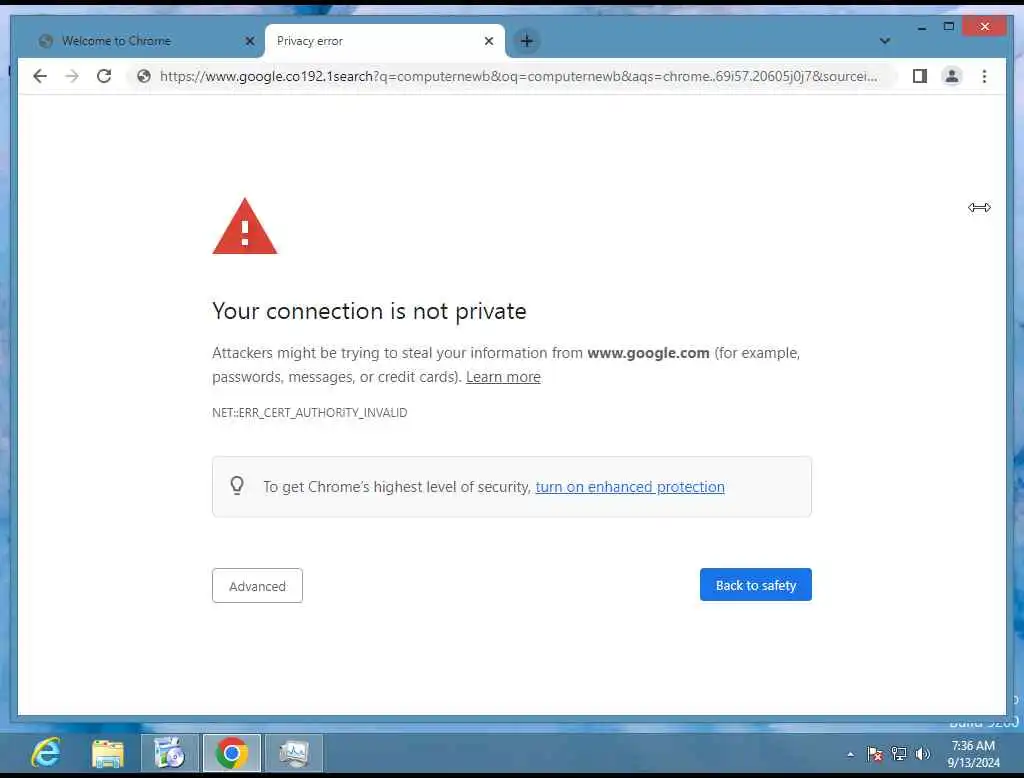The width and height of the screenshot is (1024, 778).
Task: Click the forward navigation arrow
Action: tap(72, 76)
